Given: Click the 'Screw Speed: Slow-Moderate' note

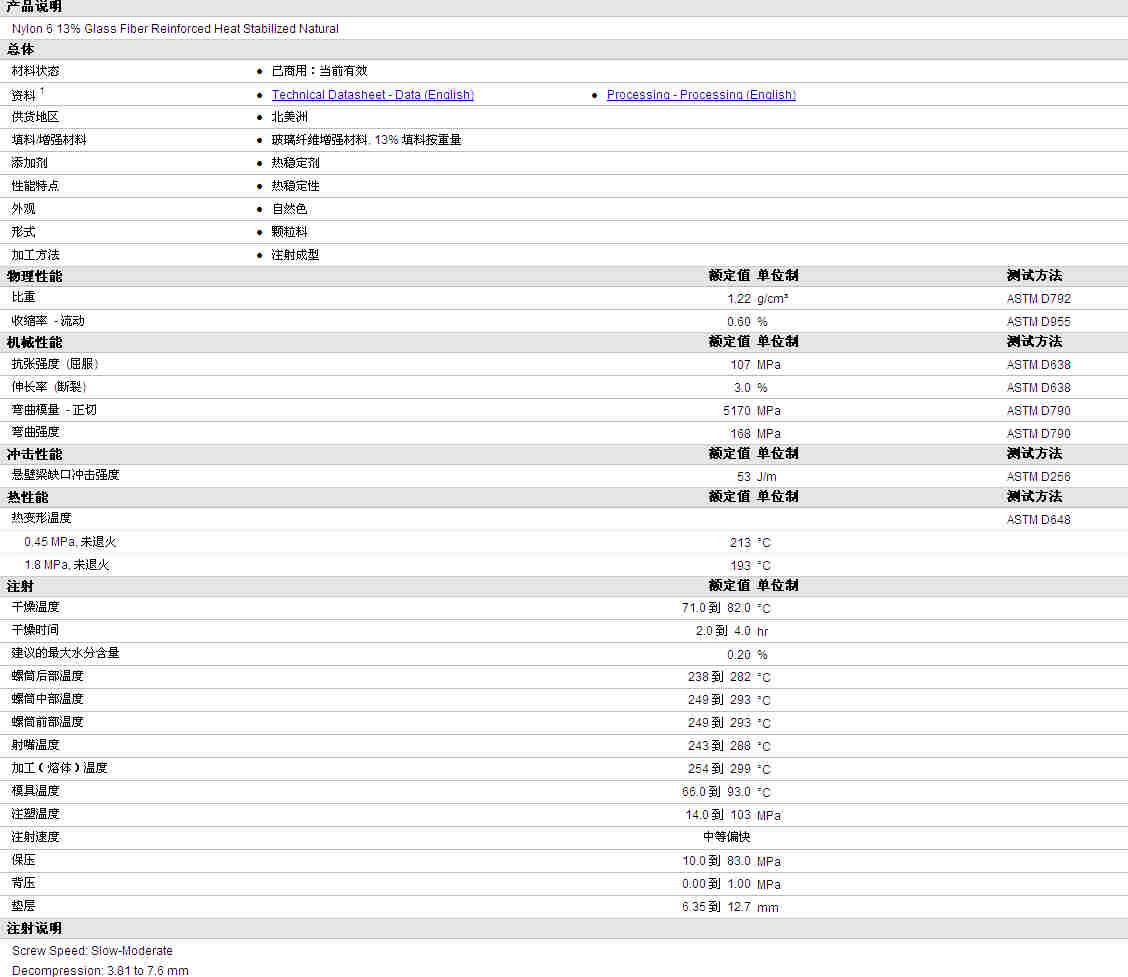Looking at the screenshot, I should pos(92,951).
